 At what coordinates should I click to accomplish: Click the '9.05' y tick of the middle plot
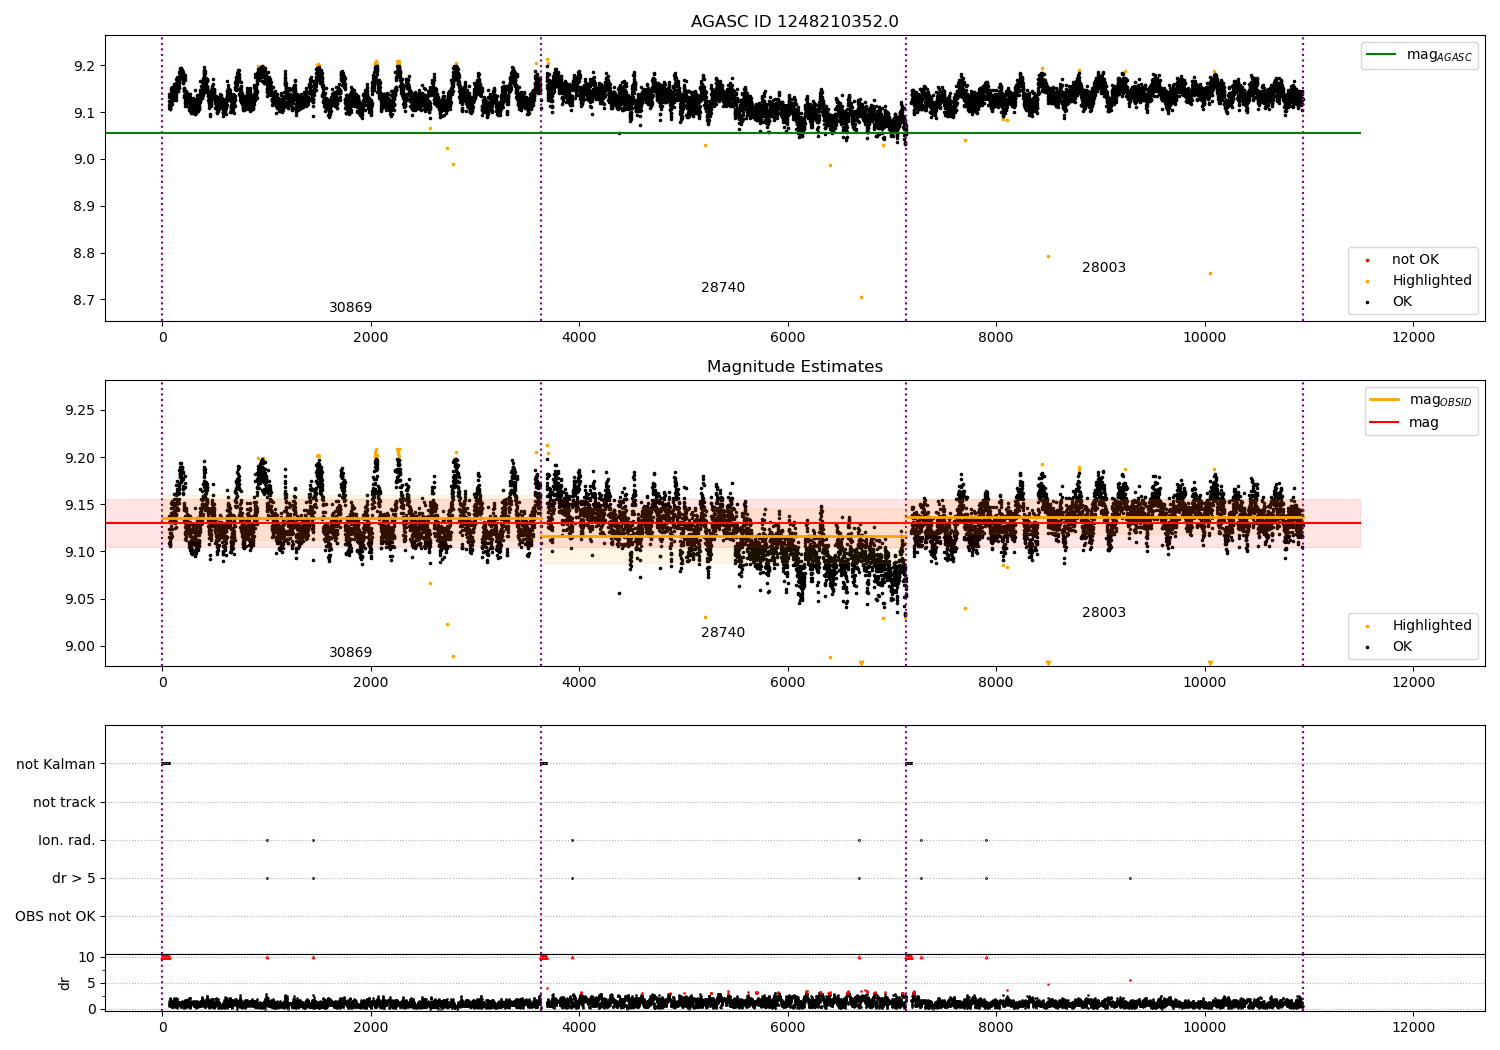click(x=80, y=600)
